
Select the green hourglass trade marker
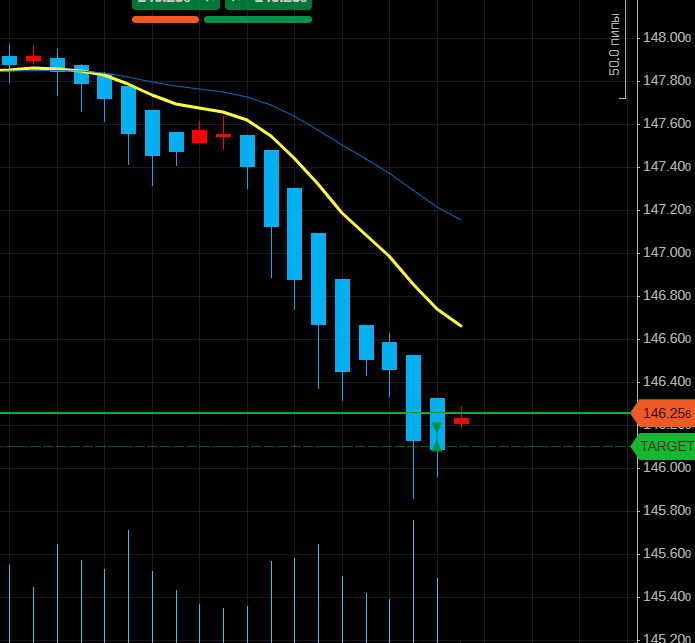437,437
